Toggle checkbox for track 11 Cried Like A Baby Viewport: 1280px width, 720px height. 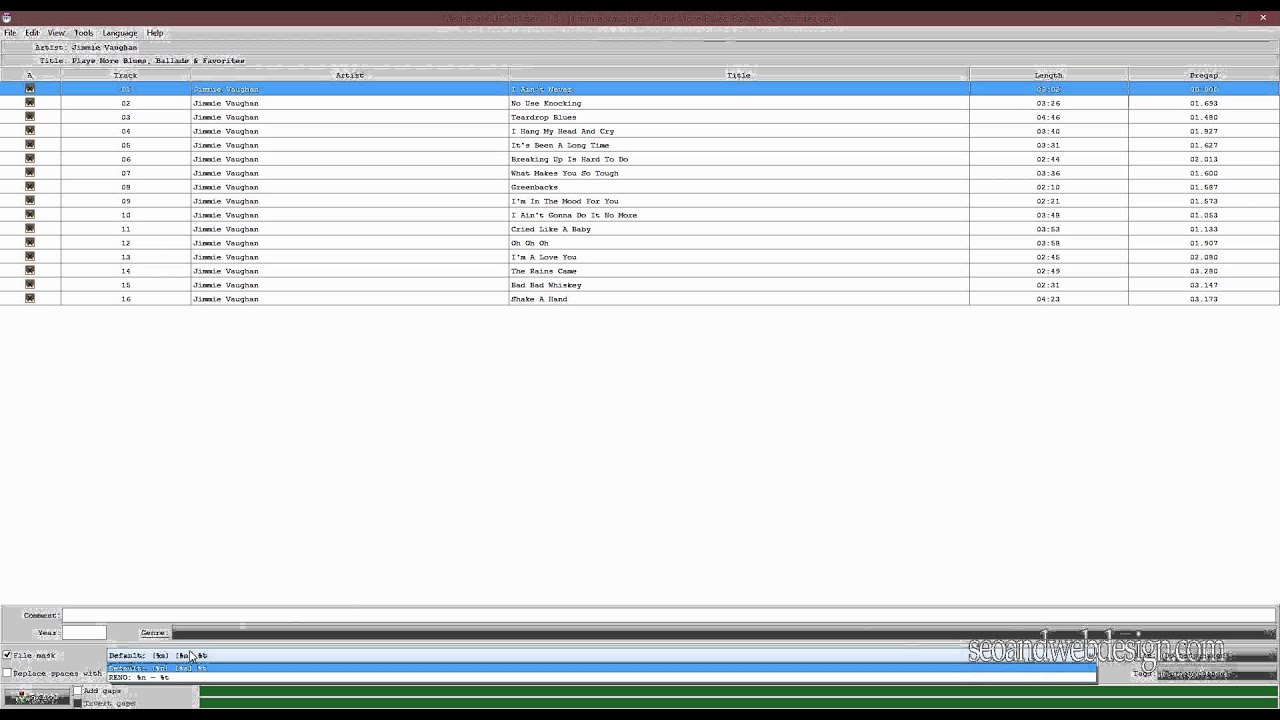pos(30,229)
